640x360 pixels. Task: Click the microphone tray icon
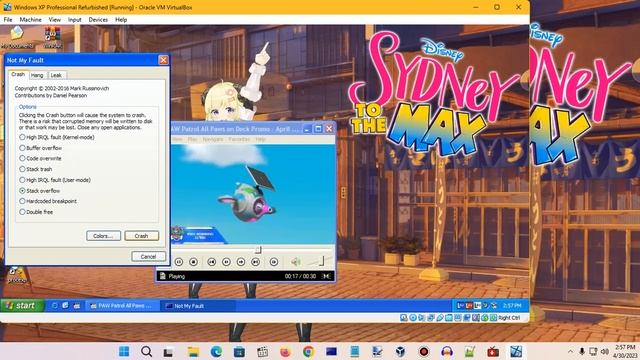[582, 351]
